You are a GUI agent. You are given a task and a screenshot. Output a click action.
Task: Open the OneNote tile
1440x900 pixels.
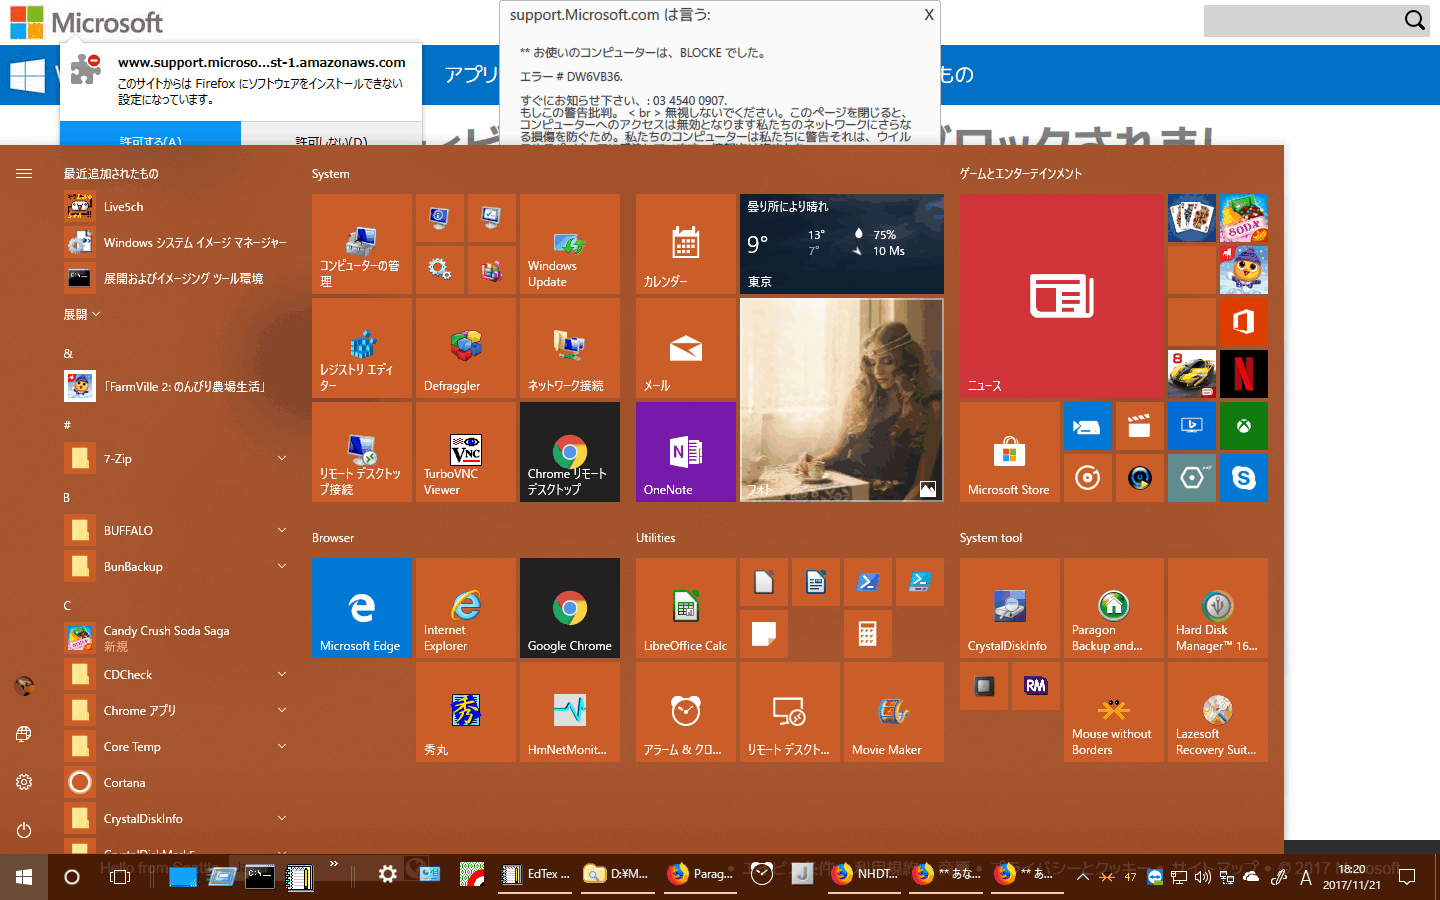click(x=686, y=452)
